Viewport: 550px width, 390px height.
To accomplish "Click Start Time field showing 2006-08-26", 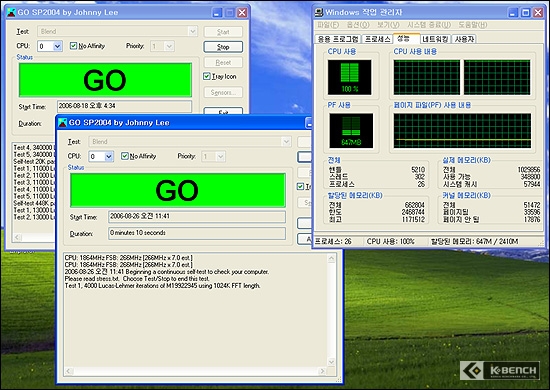I will (197, 216).
